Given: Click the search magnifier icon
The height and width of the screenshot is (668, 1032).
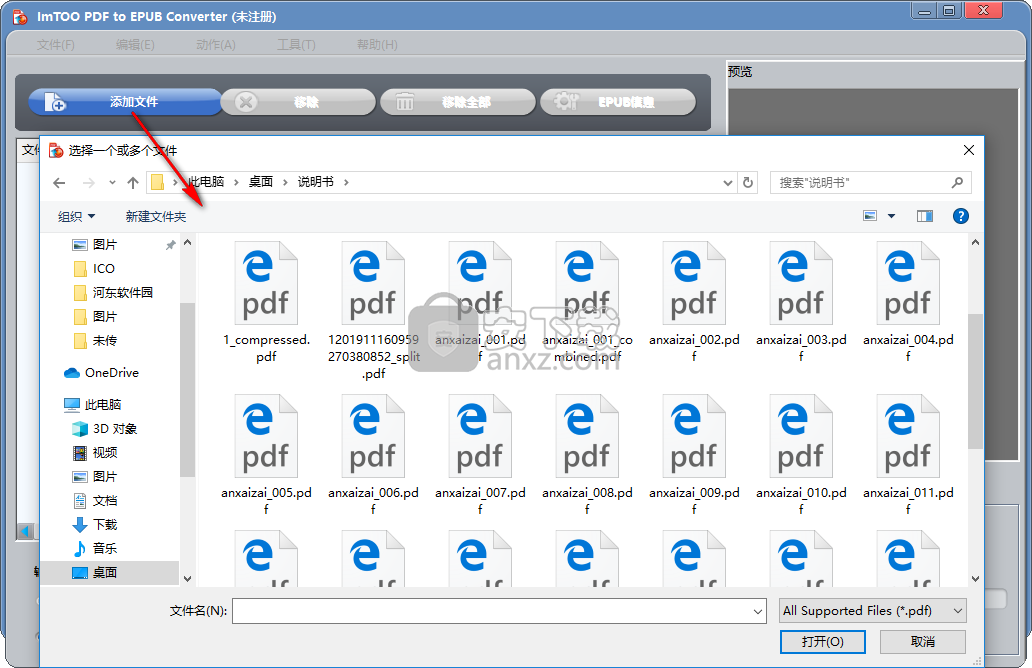Looking at the screenshot, I should (x=957, y=182).
